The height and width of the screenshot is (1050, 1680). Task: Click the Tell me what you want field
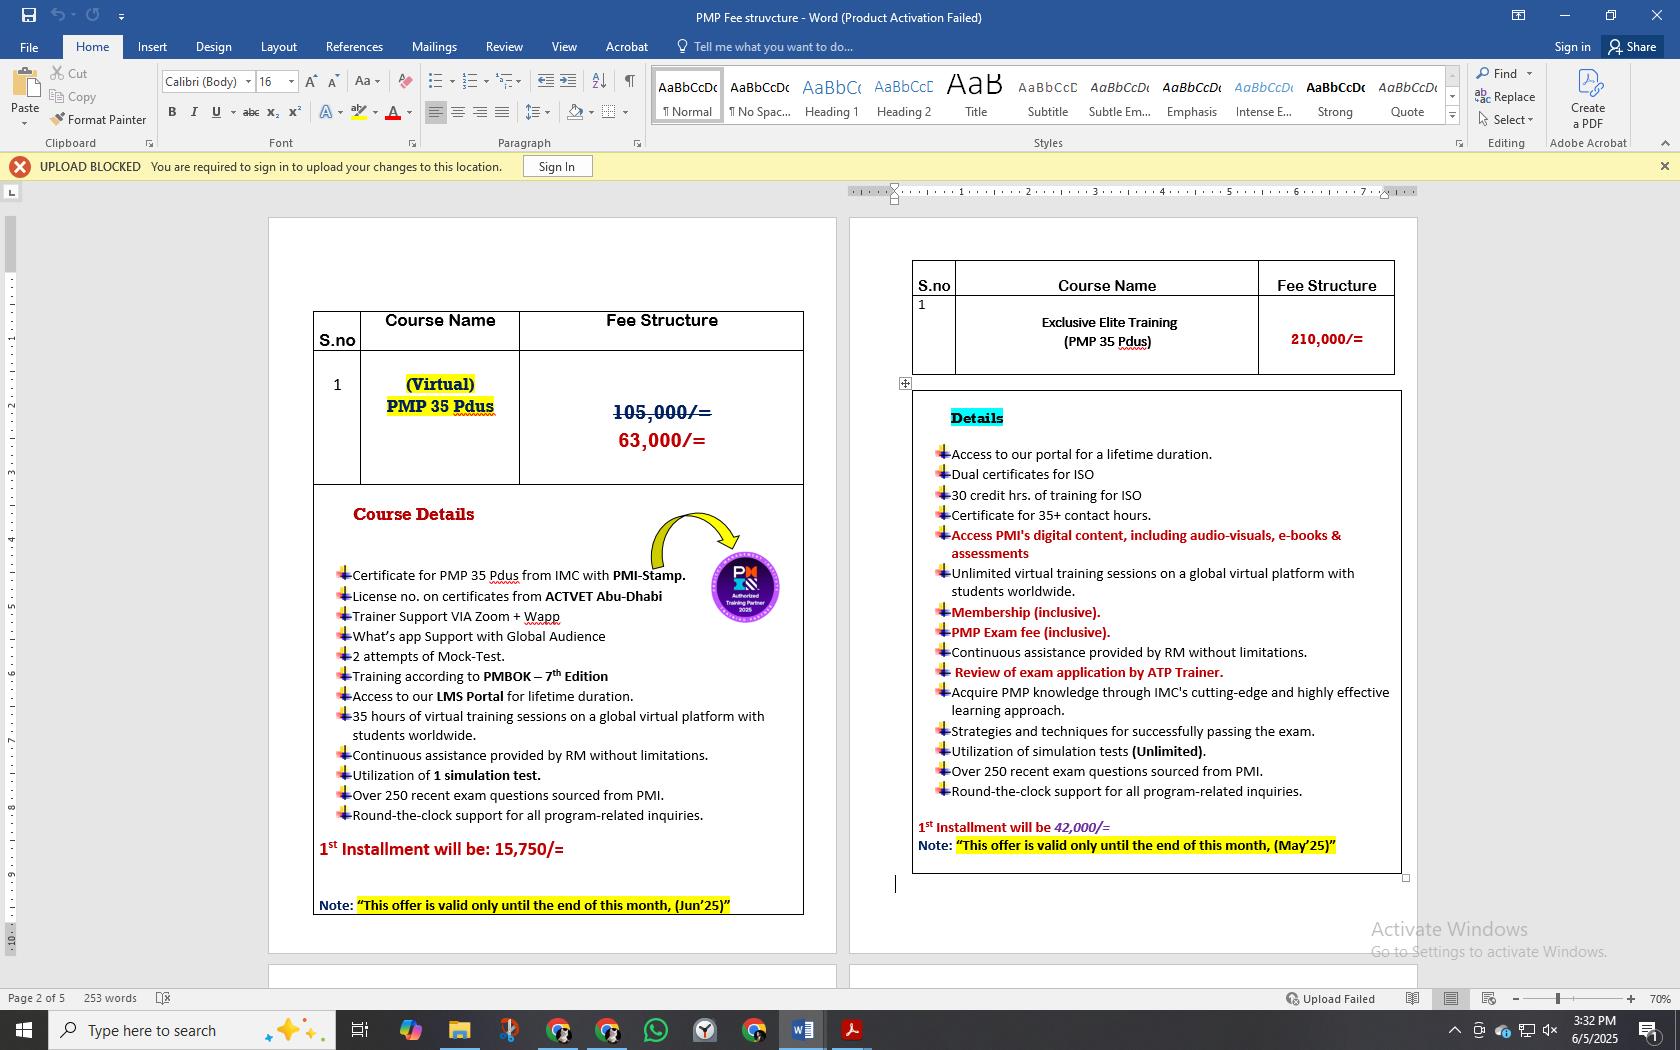[x=773, y=46]
